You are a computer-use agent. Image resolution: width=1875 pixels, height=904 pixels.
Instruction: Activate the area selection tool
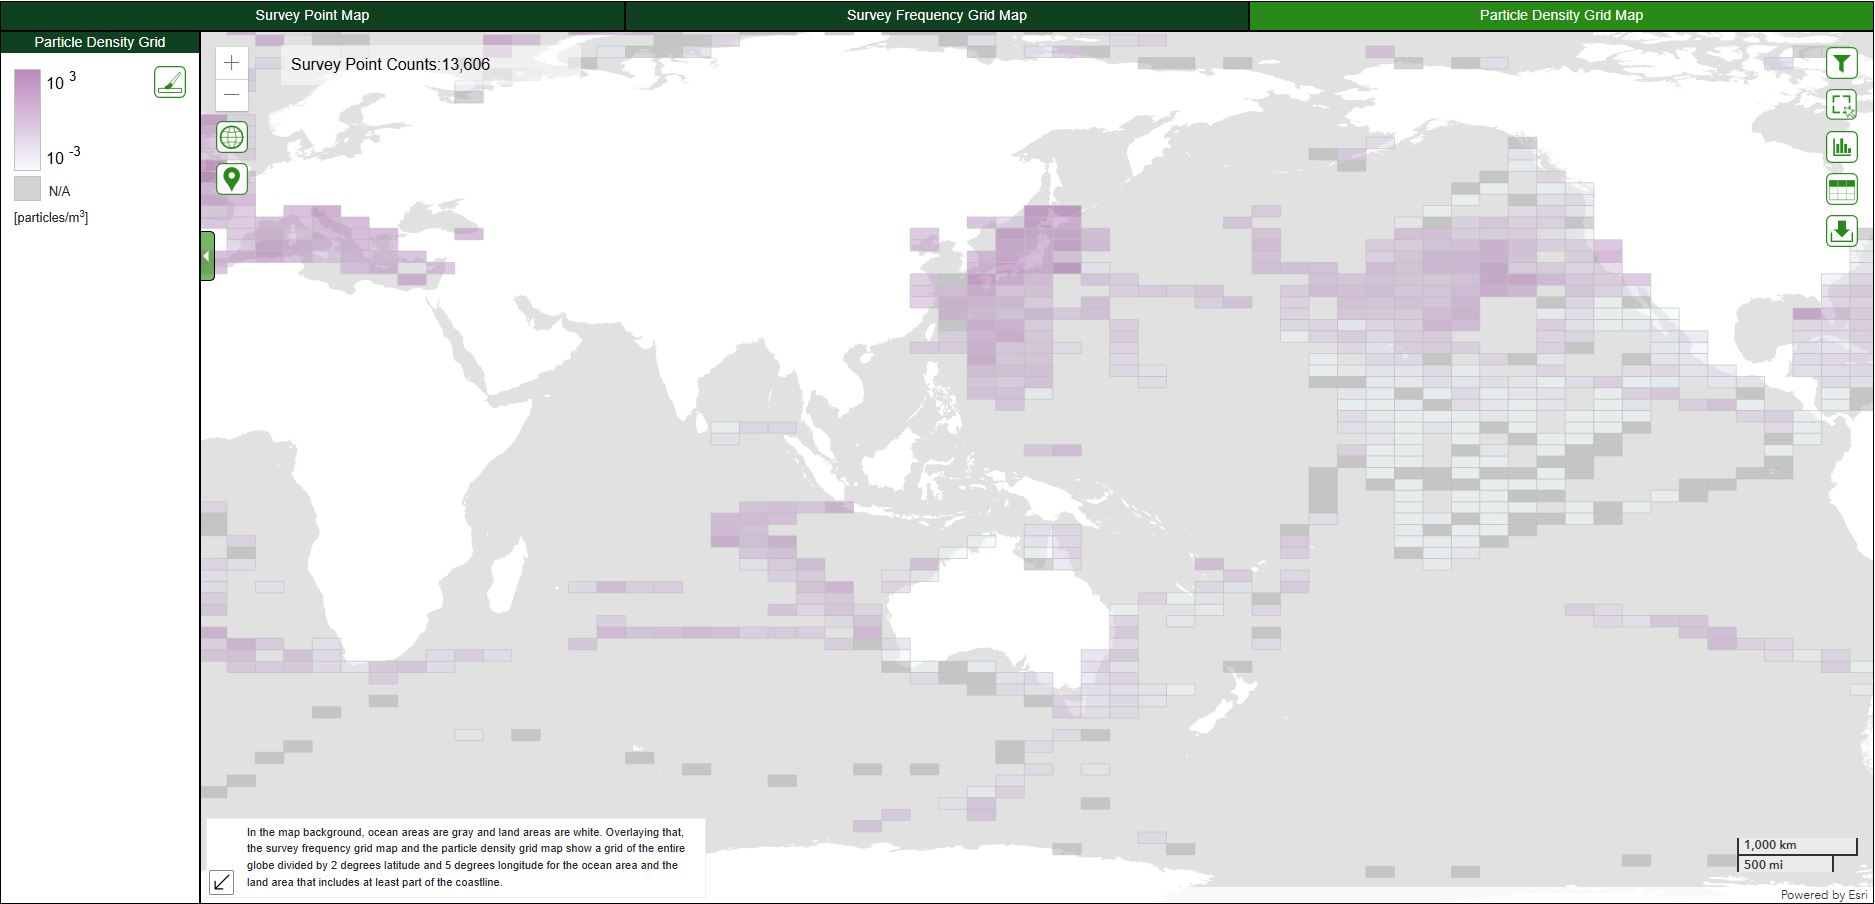coord(1841,105)
